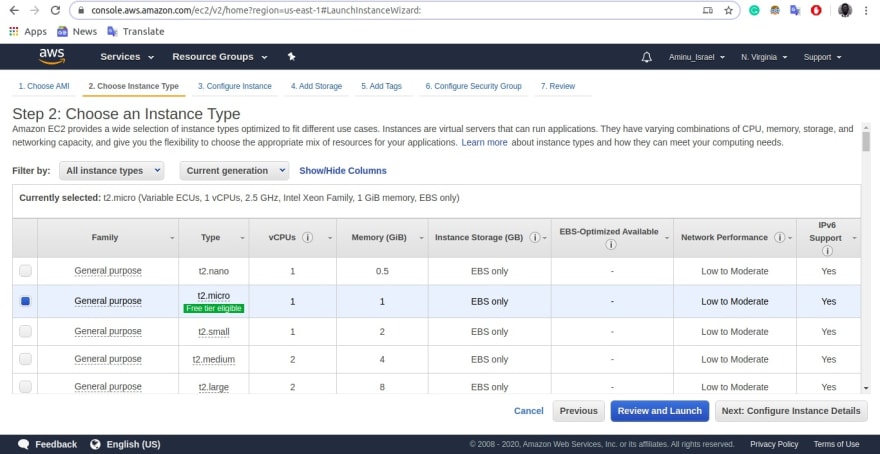Open the Chrome profile avatar
Viewport: 880px width, 454px height.
845,10
